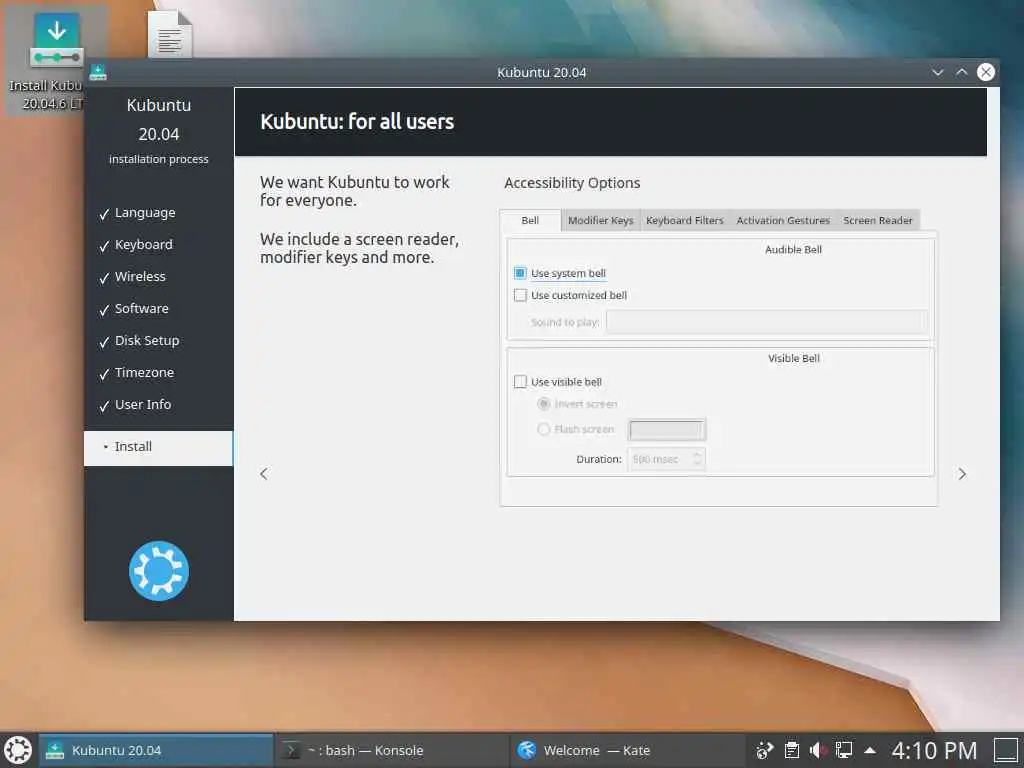
Task: Adjust the Duration 500 msec spinner
Action: (666, 459)
